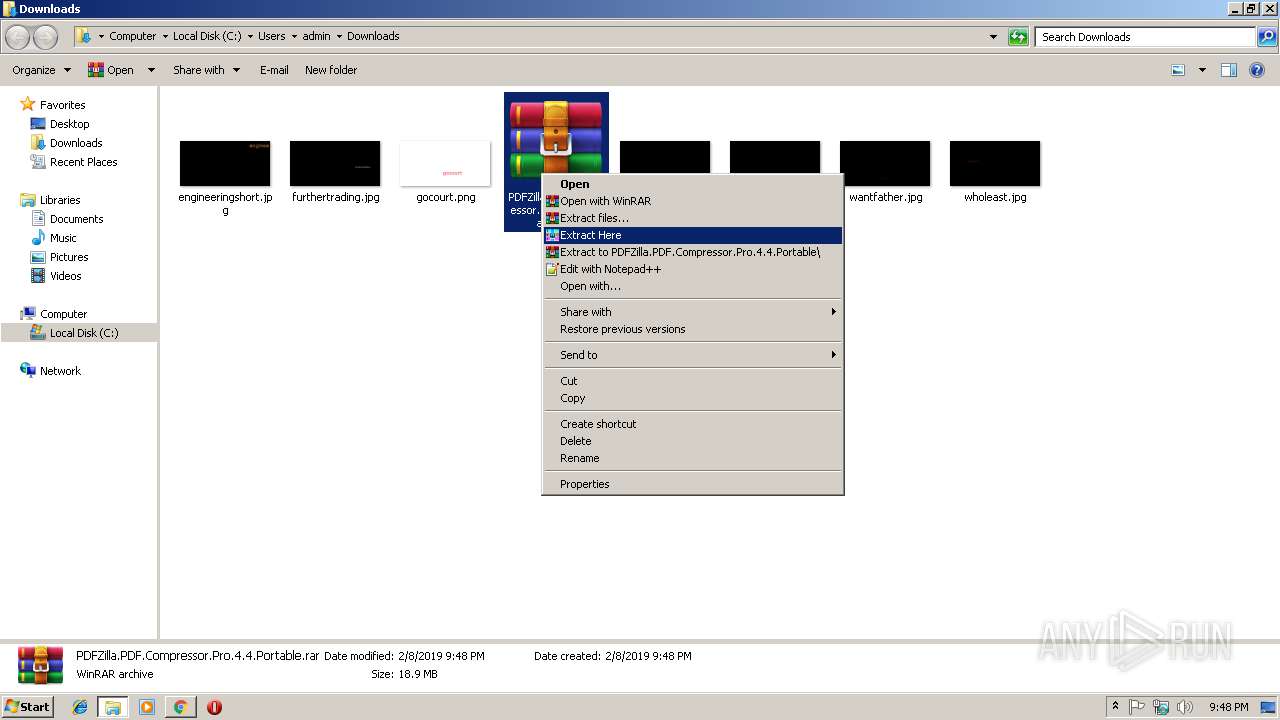Click Computer in address breadcrumb
Viewport: 1280px width, 720px height.
(132, 36)
